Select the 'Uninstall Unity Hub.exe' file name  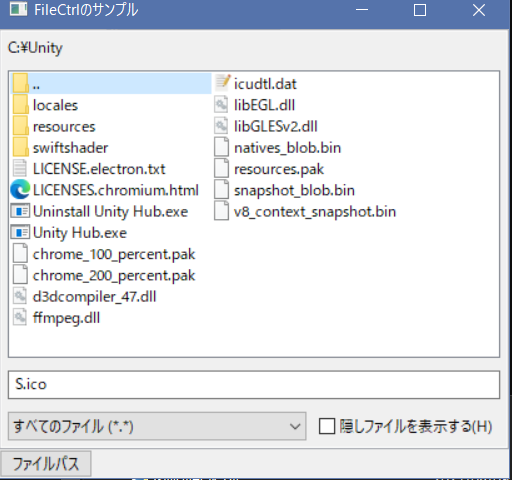coord(110,212)
